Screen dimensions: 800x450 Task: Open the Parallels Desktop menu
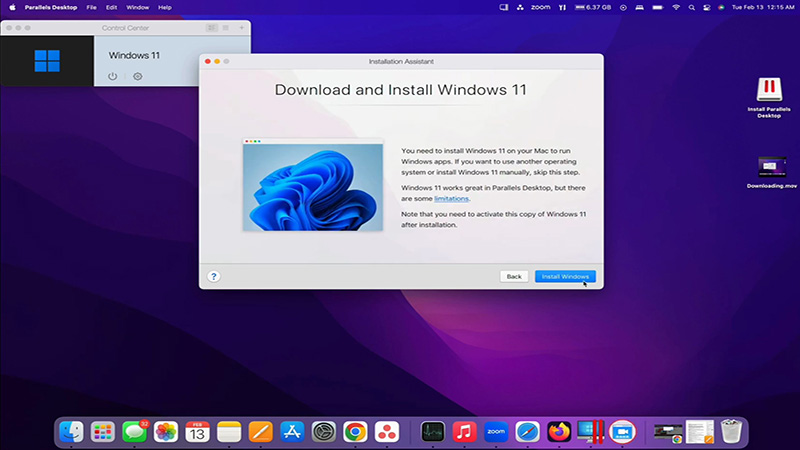pos(51,7)
